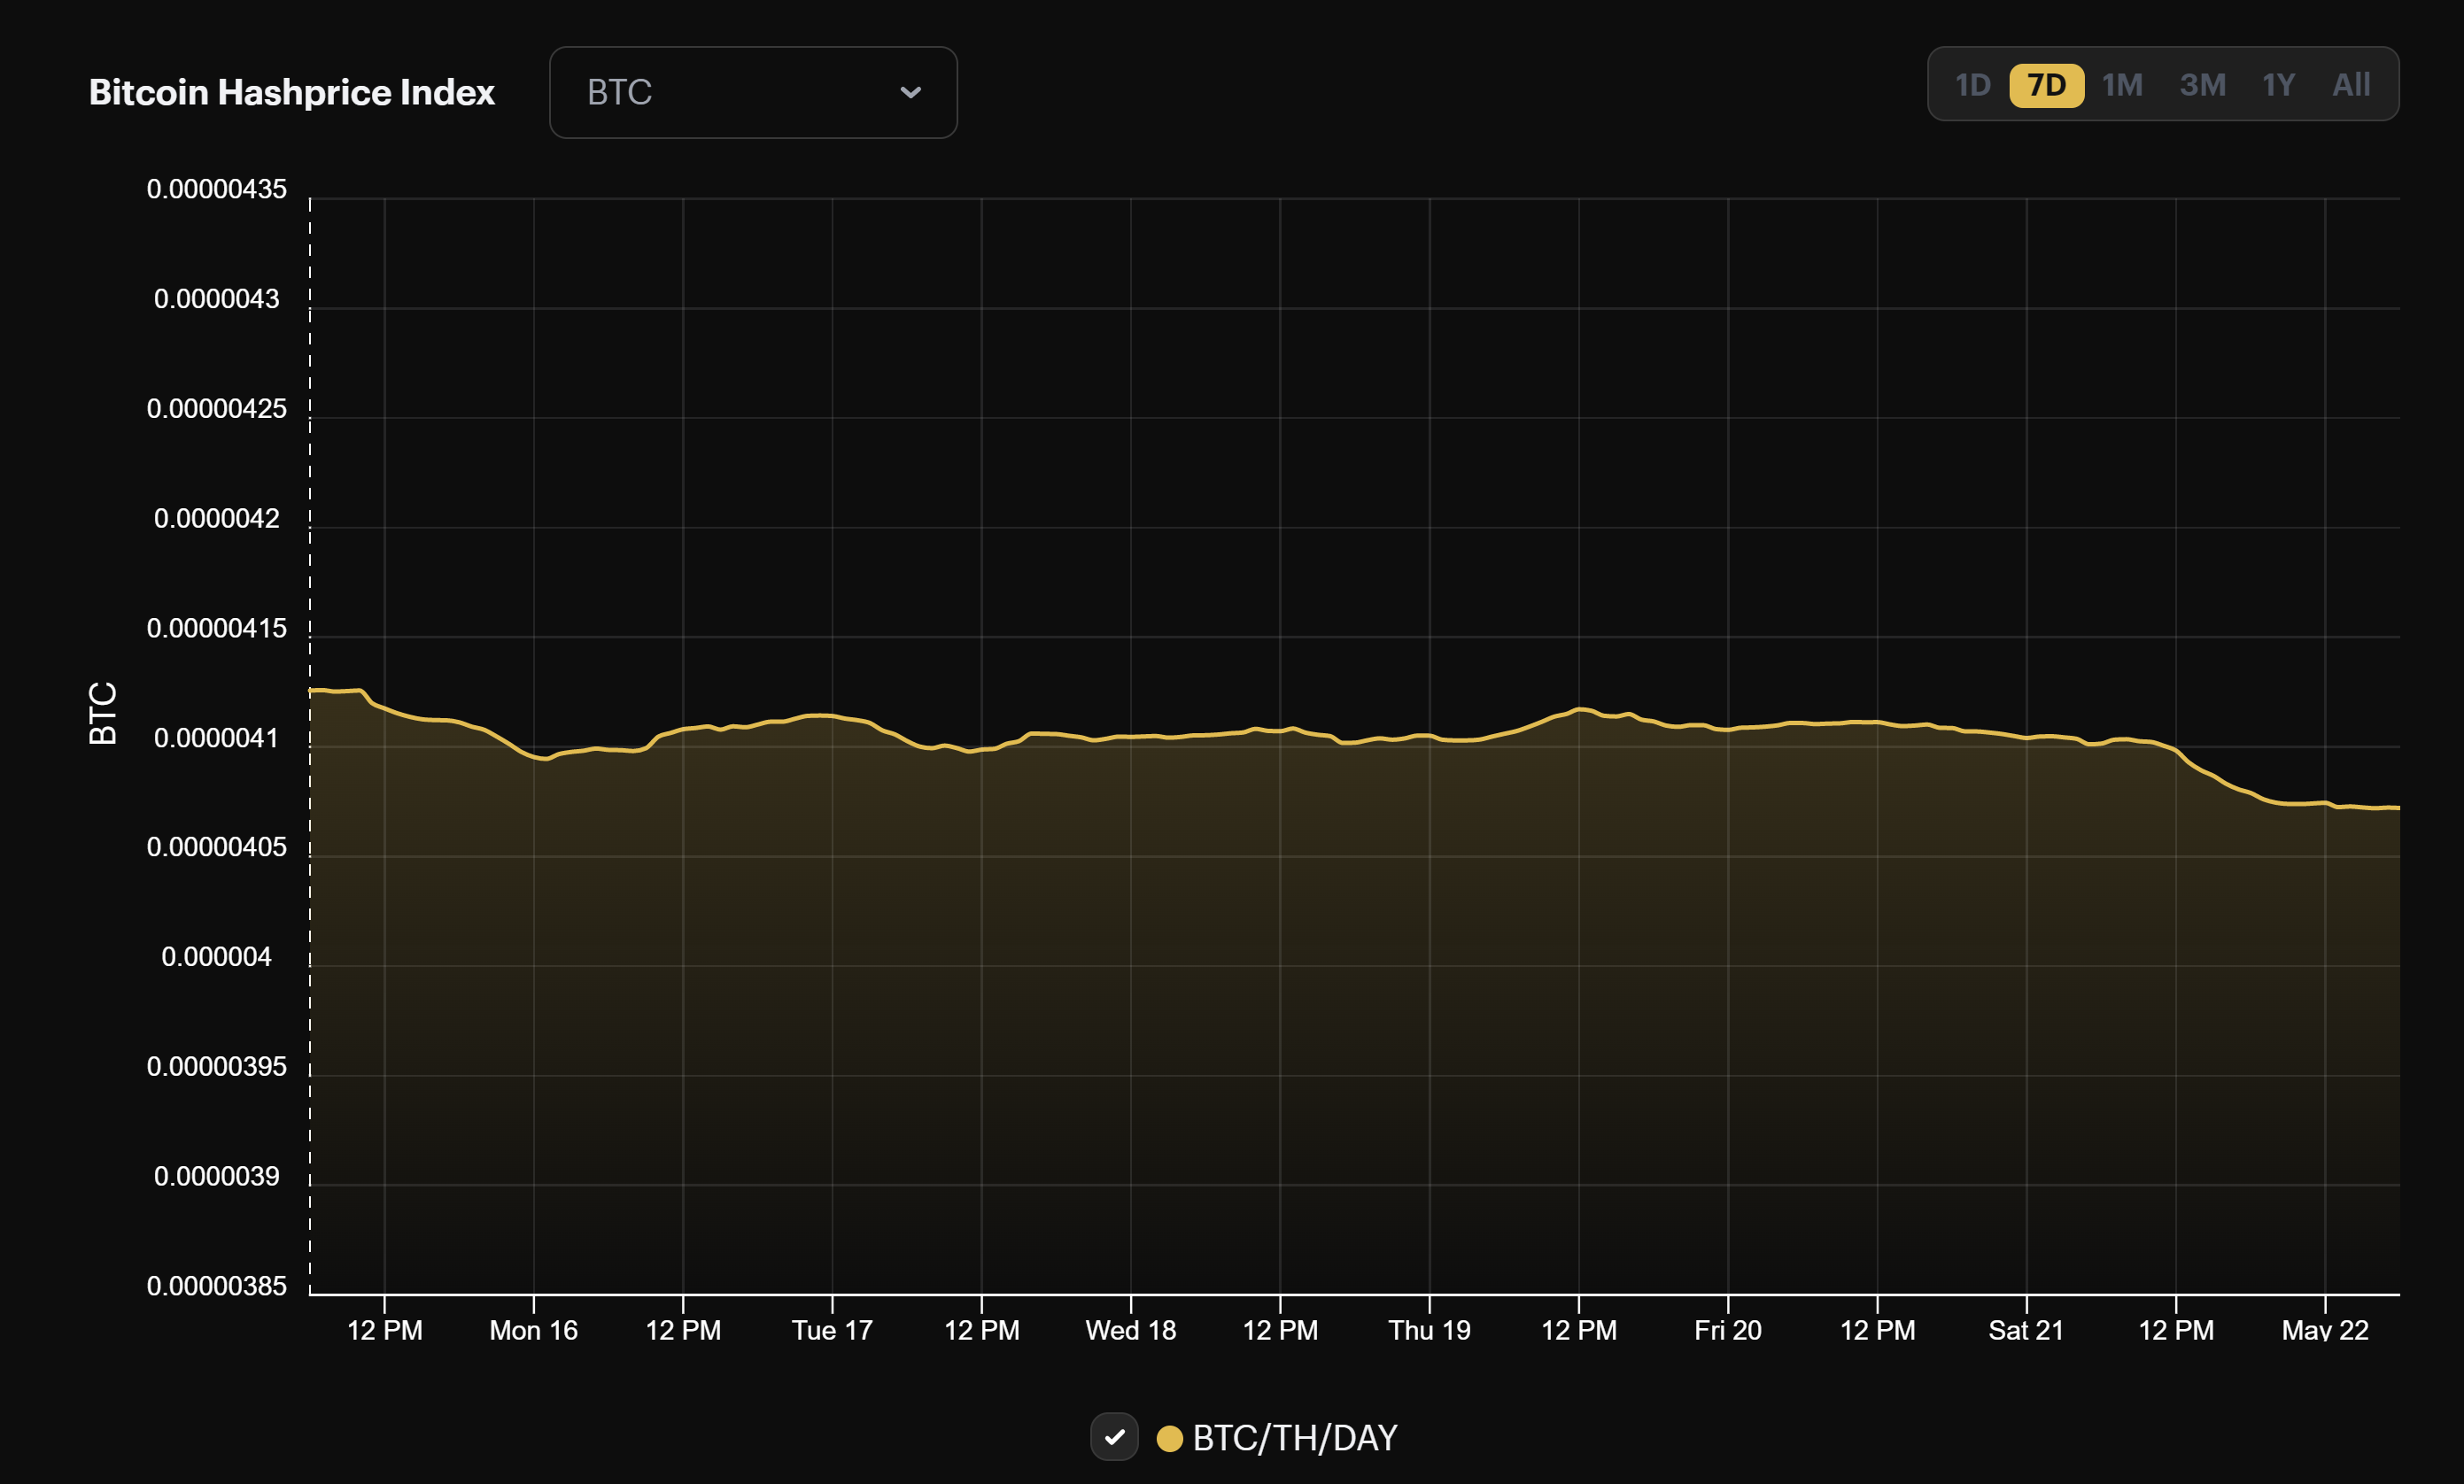Image resolution: width=2464 pixels, height=1484 pixels.
Task: Click the Fri 20 x-axis label
Action: click(1728, 1330)
